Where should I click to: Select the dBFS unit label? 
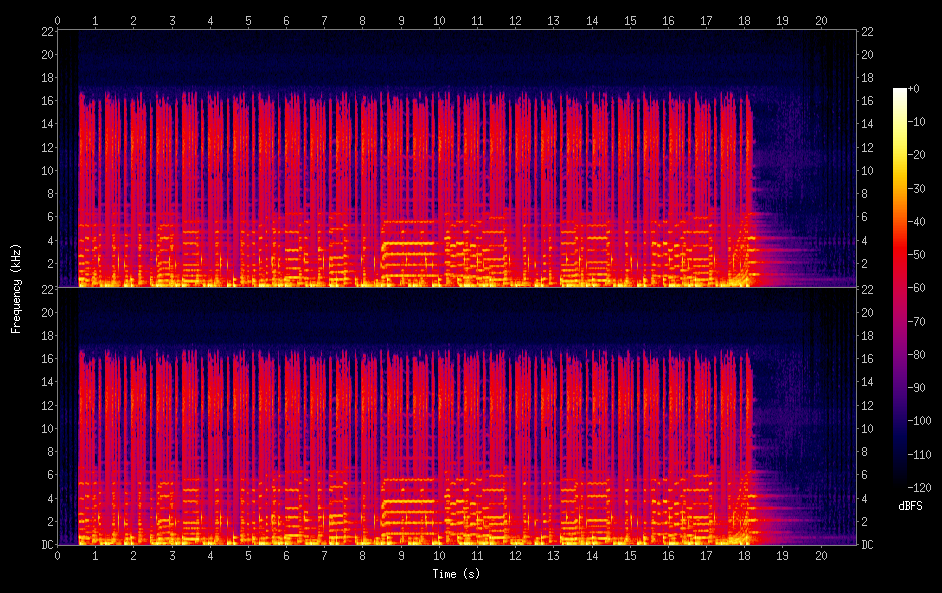[911, 506]
